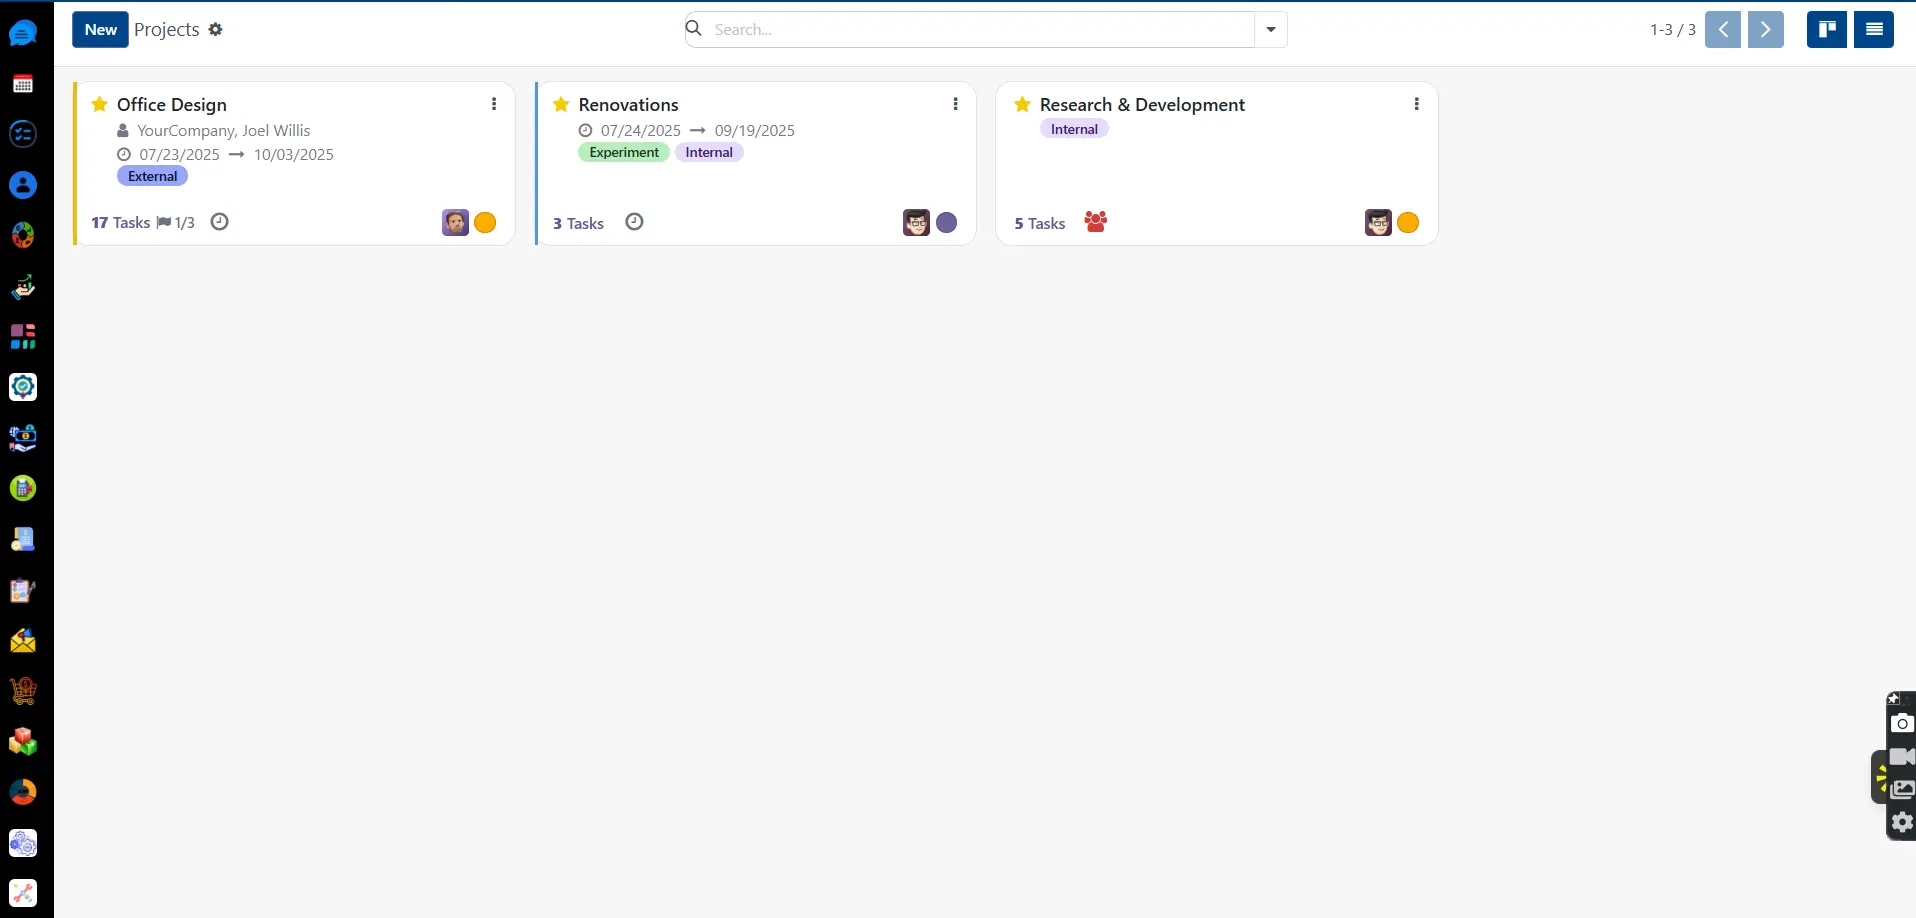Switch to list view
This screenshot has height=918, width=1916.
click(x=1873, y=29)
